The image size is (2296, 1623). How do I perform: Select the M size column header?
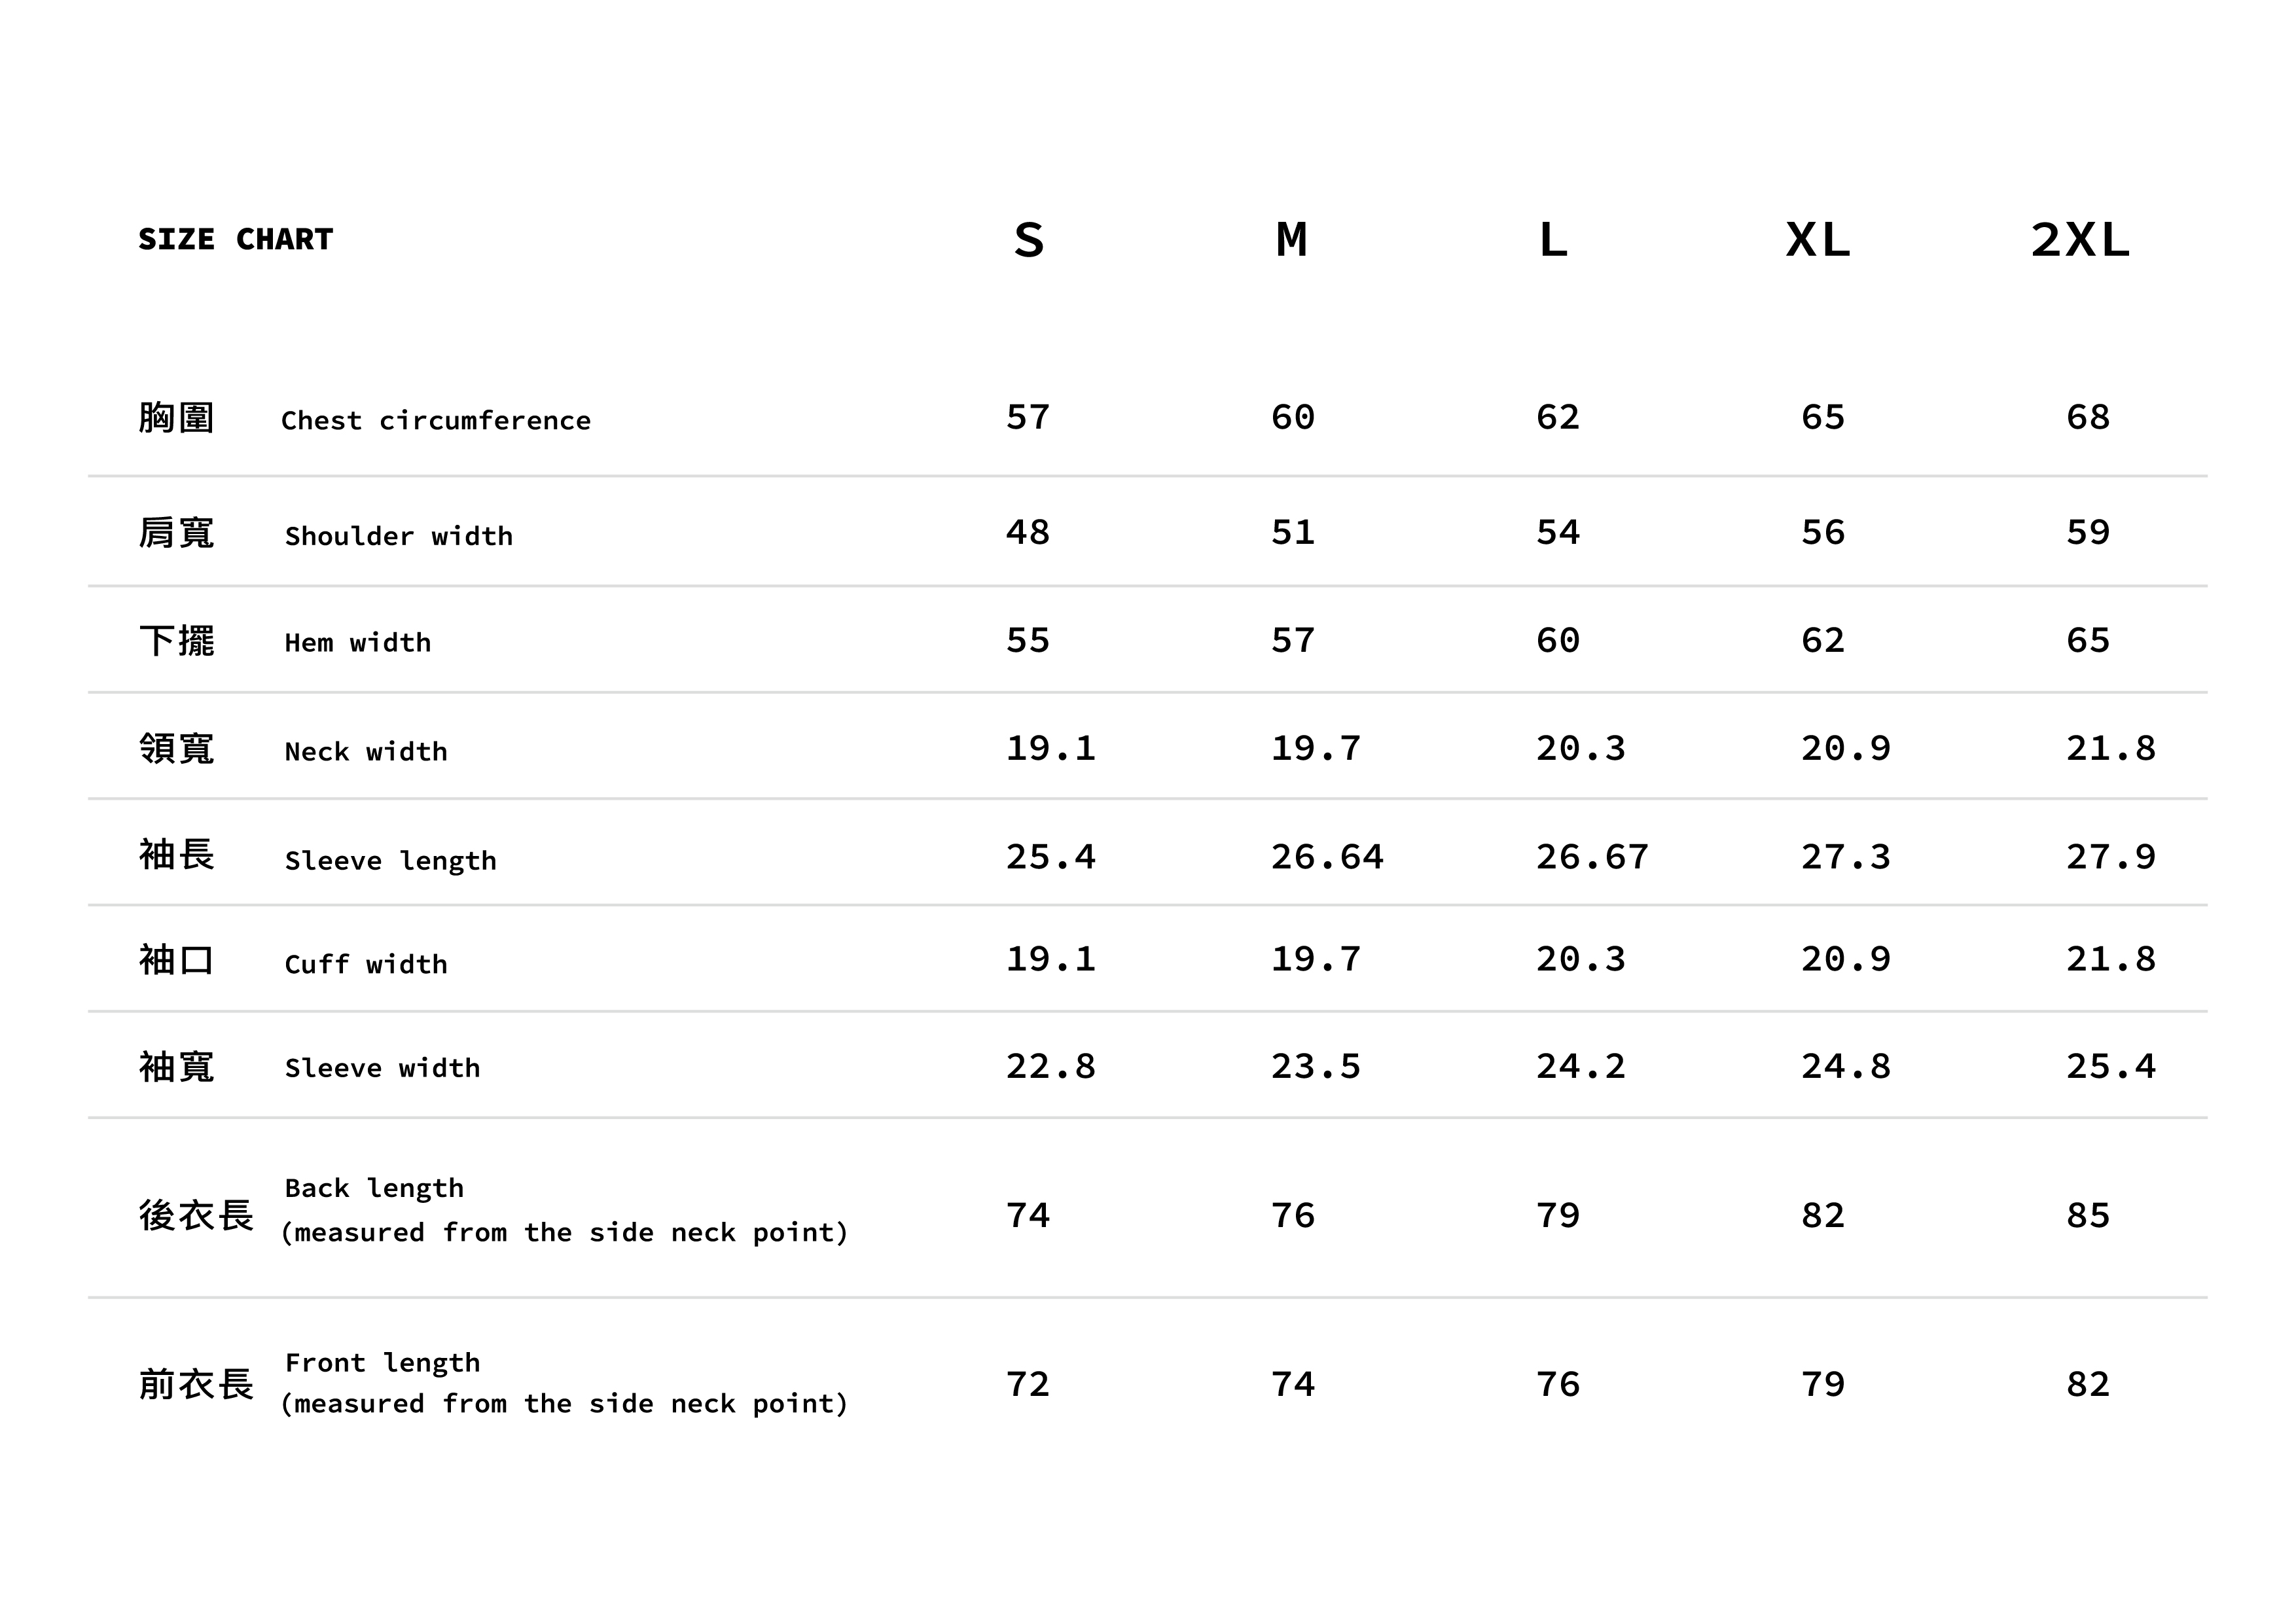click(1291, 241)
